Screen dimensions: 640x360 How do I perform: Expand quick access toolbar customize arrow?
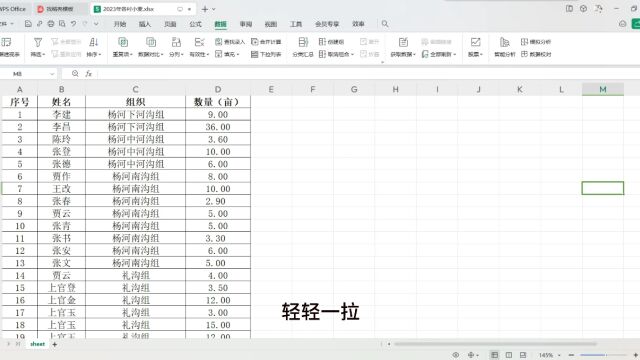click(x=96, y=24)
